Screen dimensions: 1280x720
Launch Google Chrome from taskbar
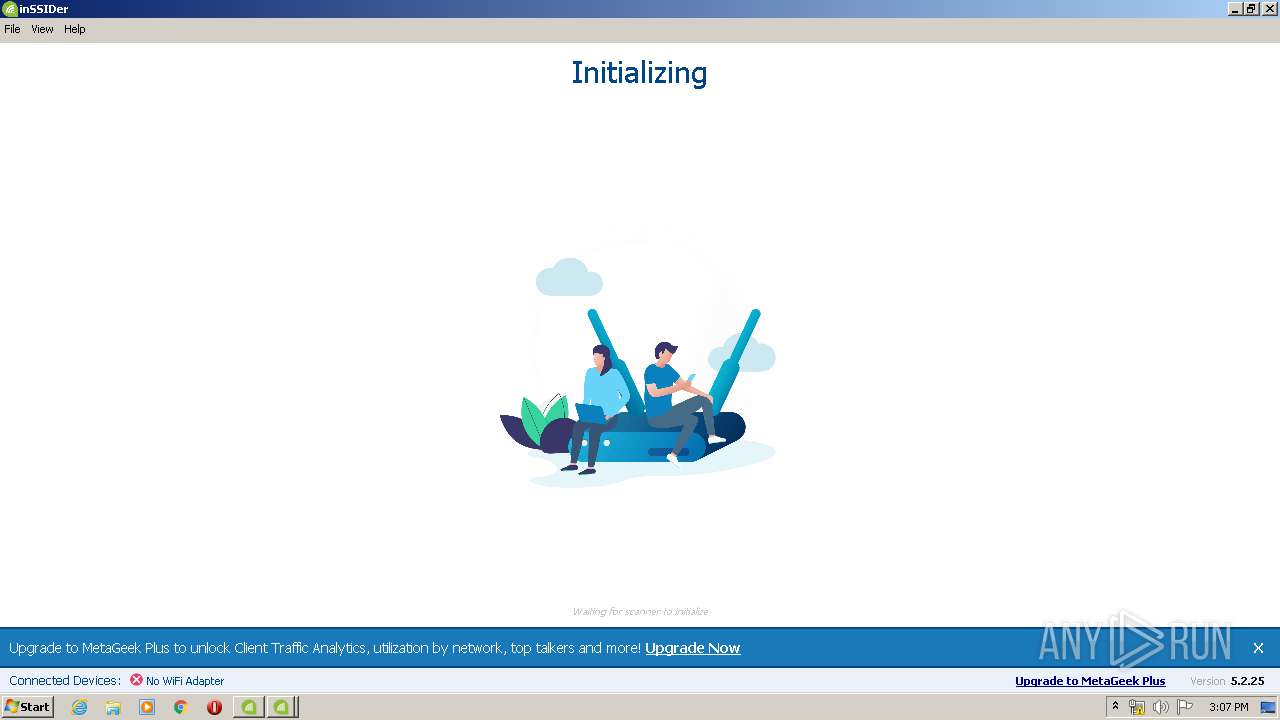181,707
